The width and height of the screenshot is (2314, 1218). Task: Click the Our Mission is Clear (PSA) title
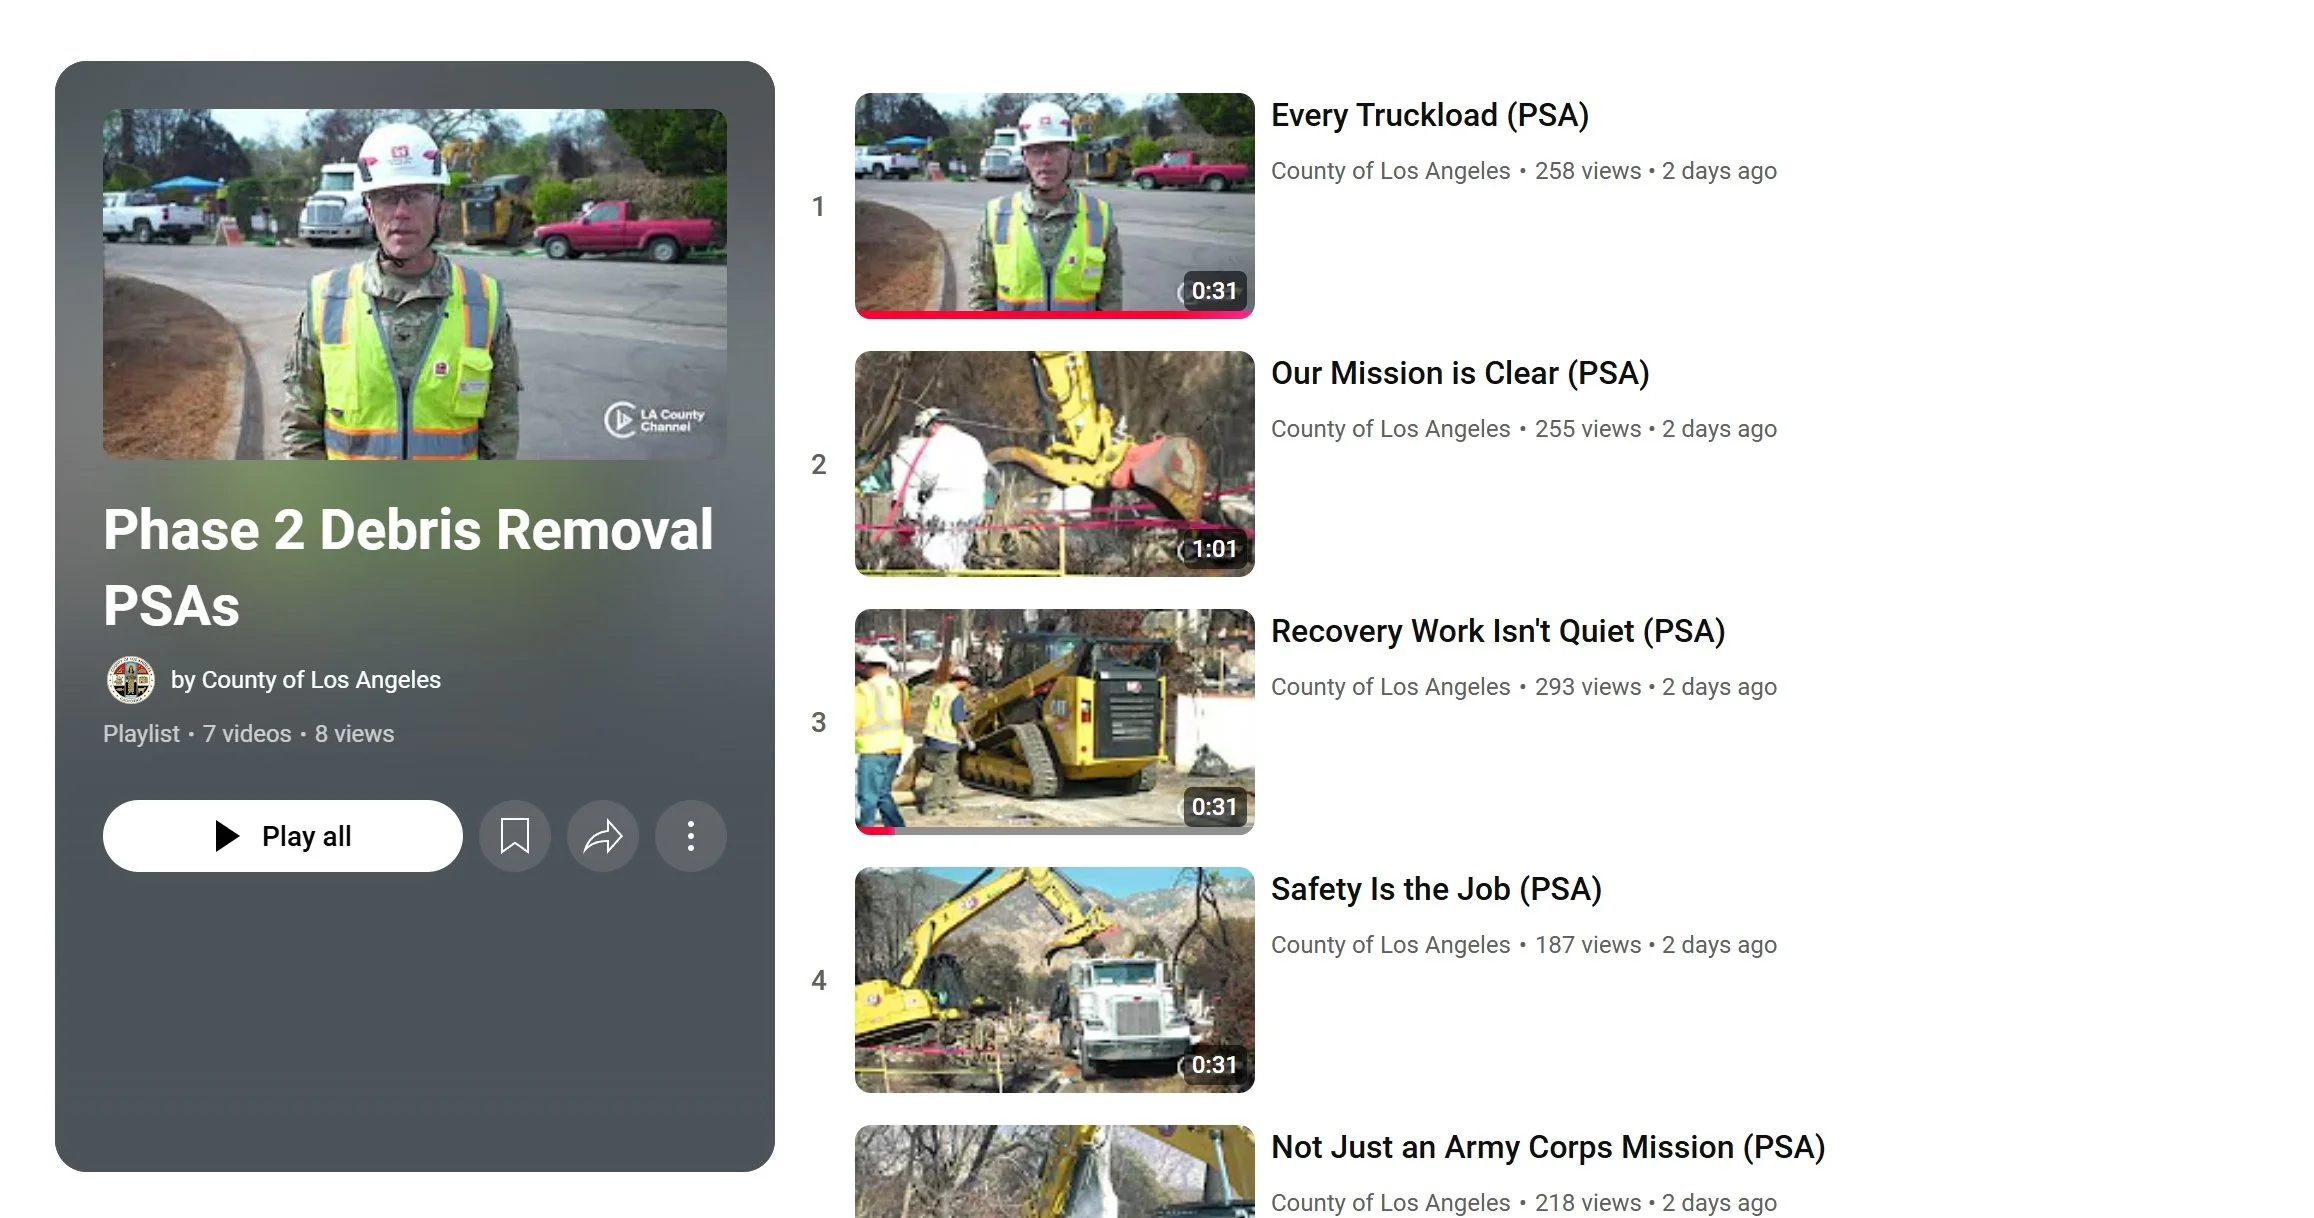1459,374
